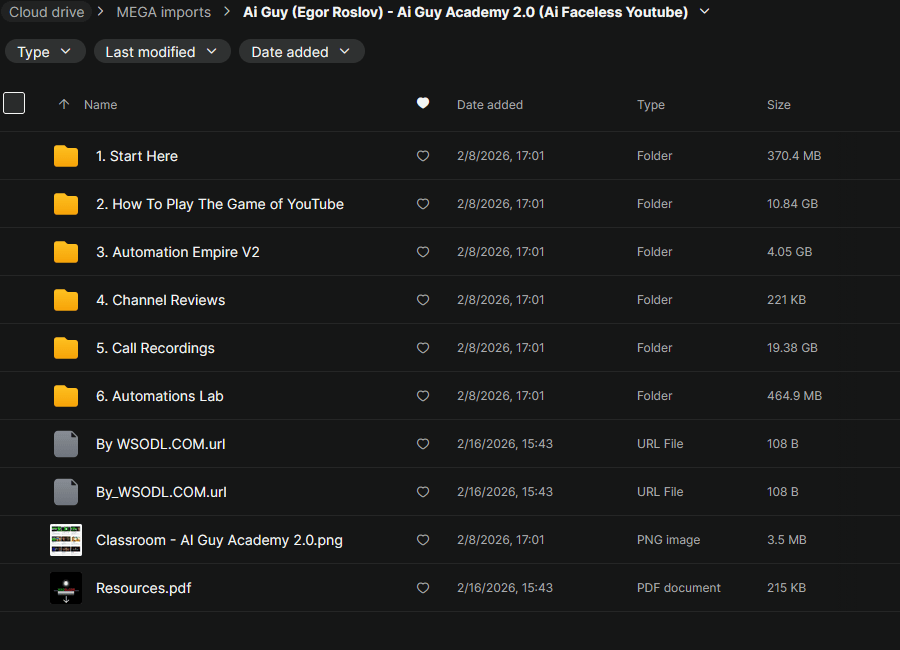The image size is (900, 650).
Task: Click folder icon for 6. Automations Lab
Action: (x=66, y=396)
